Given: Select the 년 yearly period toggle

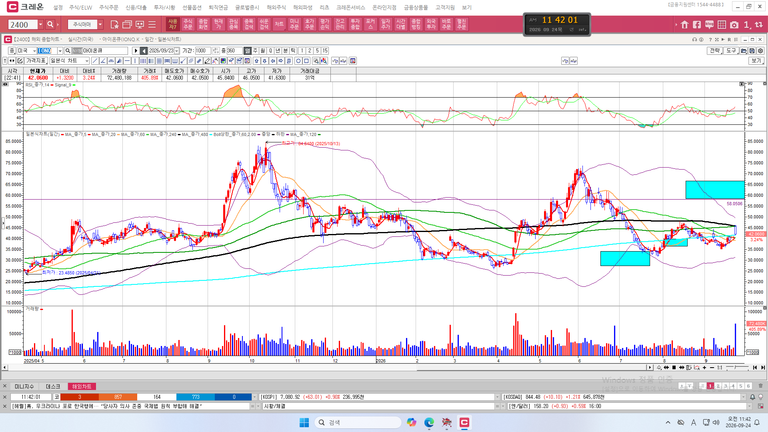Looking at the screenshot, I should point(277,50).
